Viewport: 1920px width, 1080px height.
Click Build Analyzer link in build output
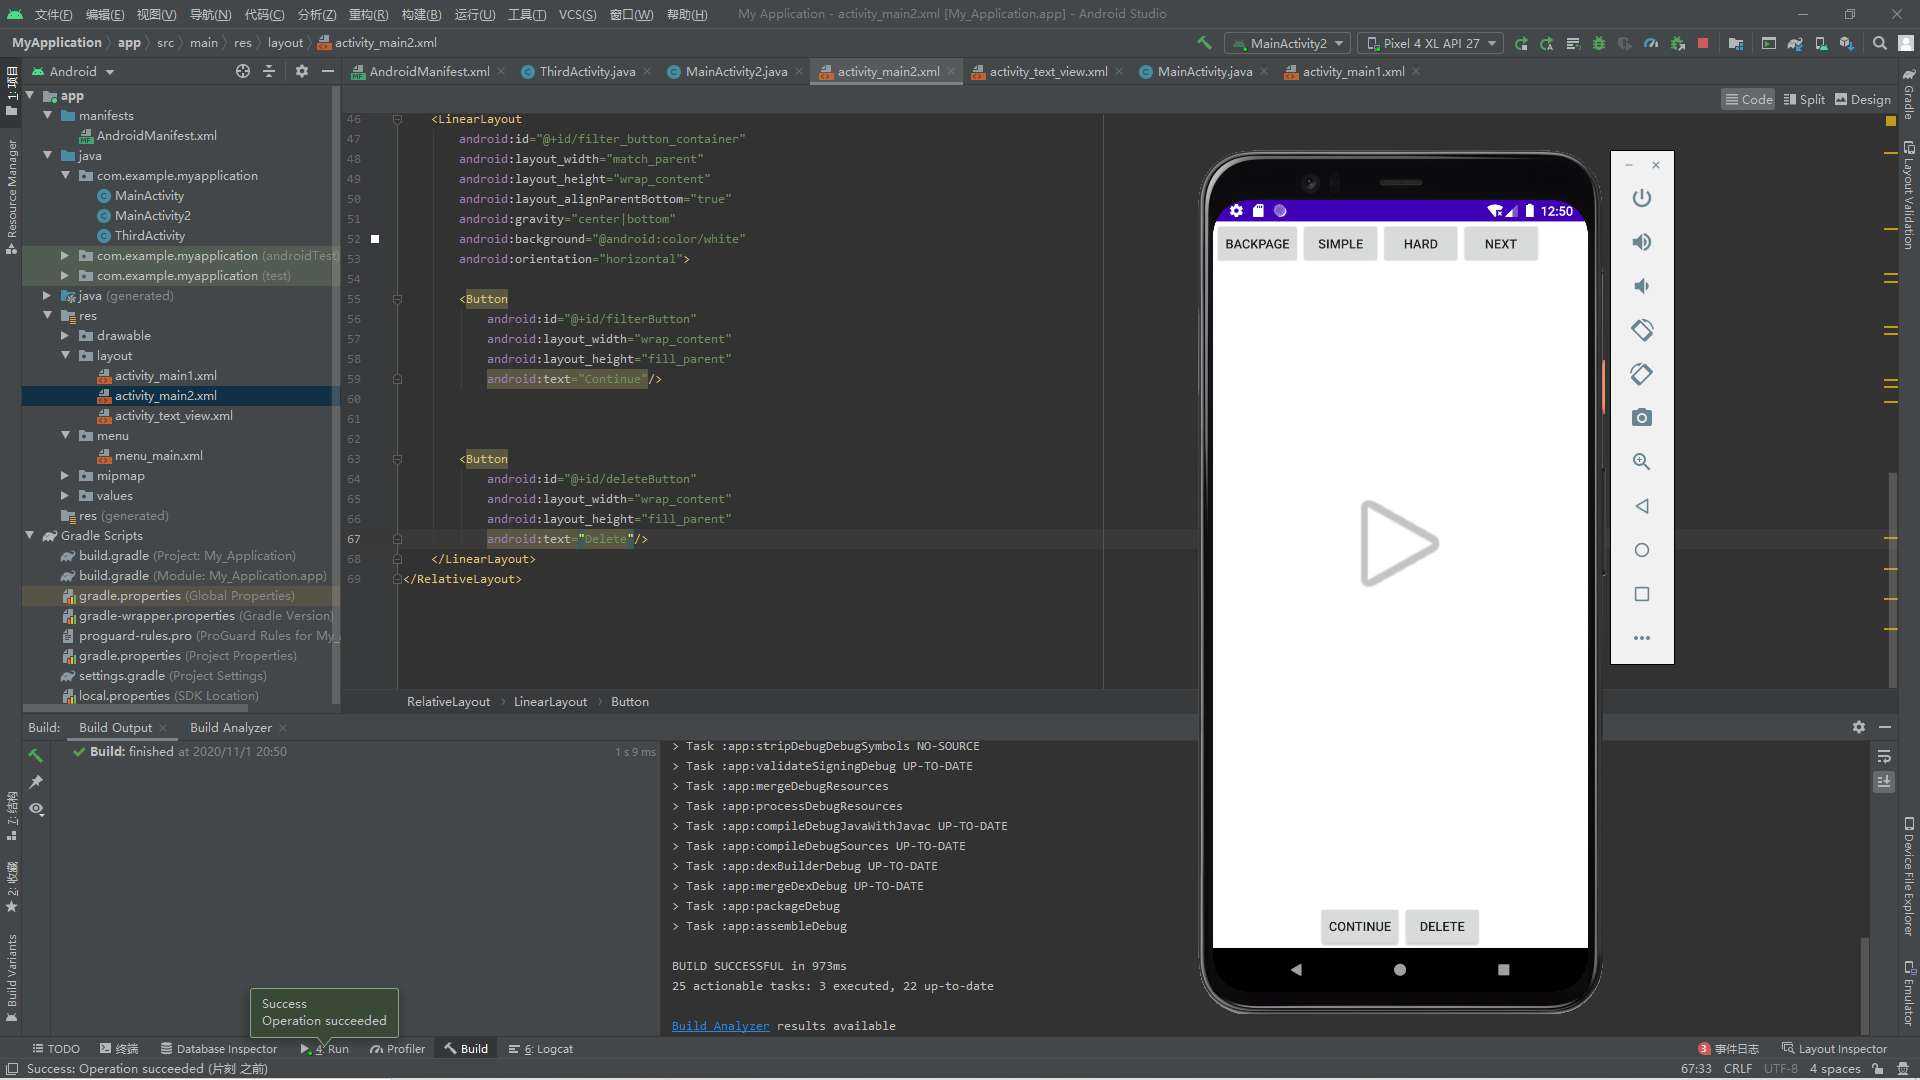(x=720, y=1026)
